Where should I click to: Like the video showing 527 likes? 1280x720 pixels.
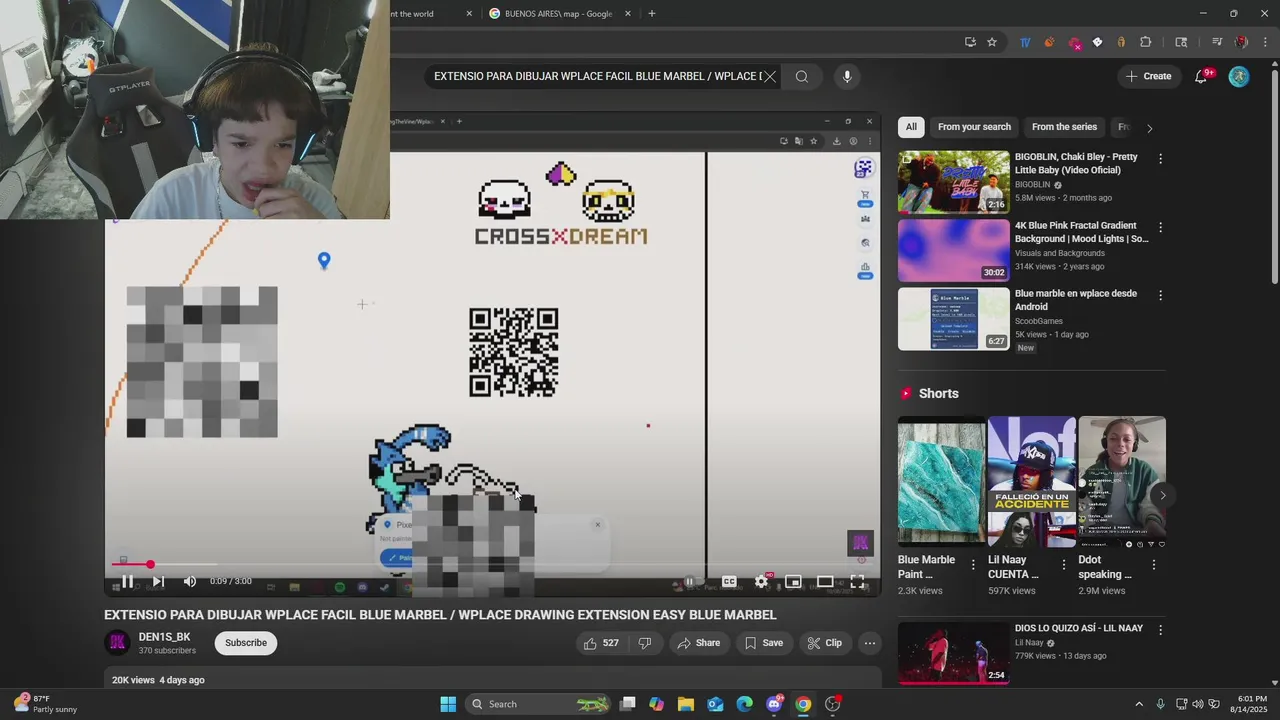[601, 643]
